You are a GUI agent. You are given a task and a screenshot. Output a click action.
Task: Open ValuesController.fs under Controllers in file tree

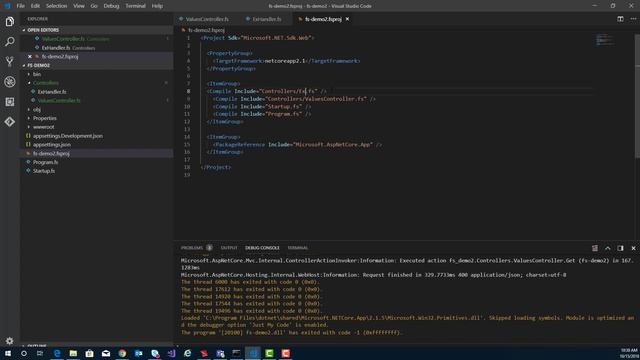click(x=59, y=100)
